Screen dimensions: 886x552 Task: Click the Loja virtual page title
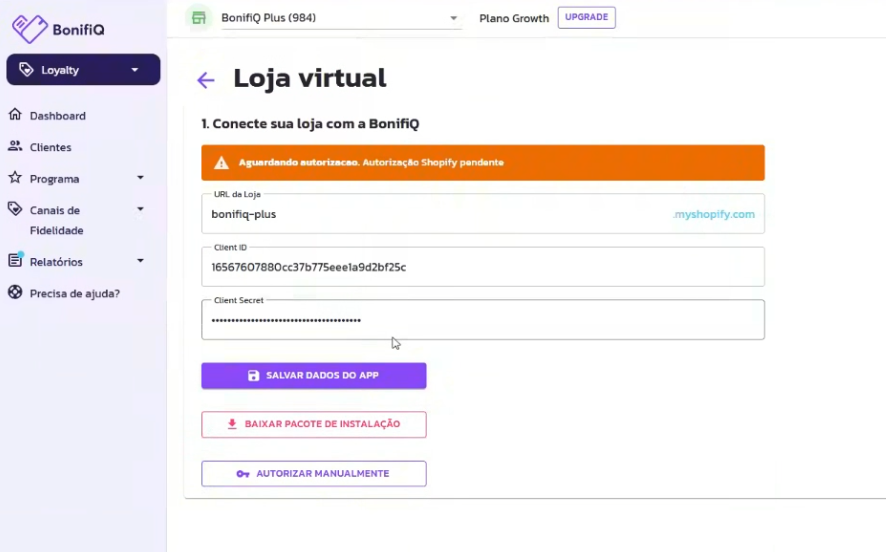(x=310, y=78)
